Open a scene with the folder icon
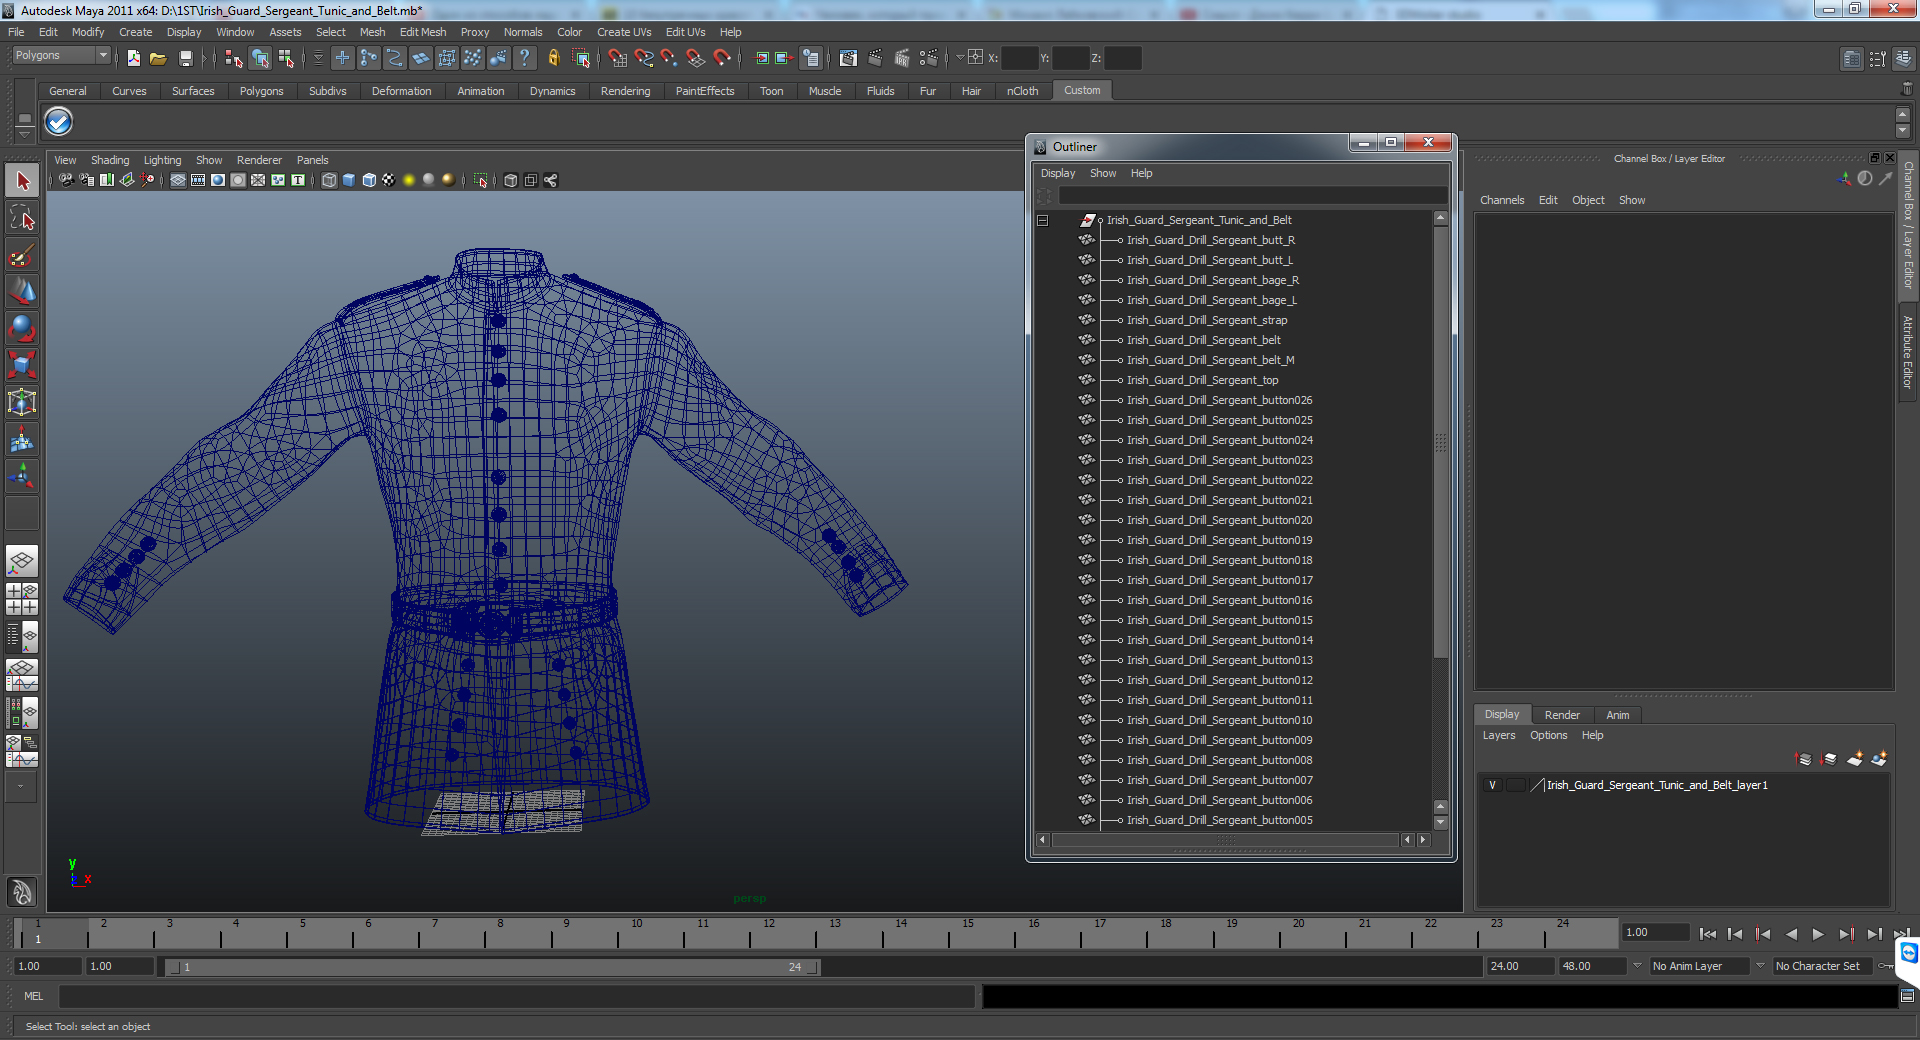Viewport: 1920px width, 1040px height. (x=158, y=59)
